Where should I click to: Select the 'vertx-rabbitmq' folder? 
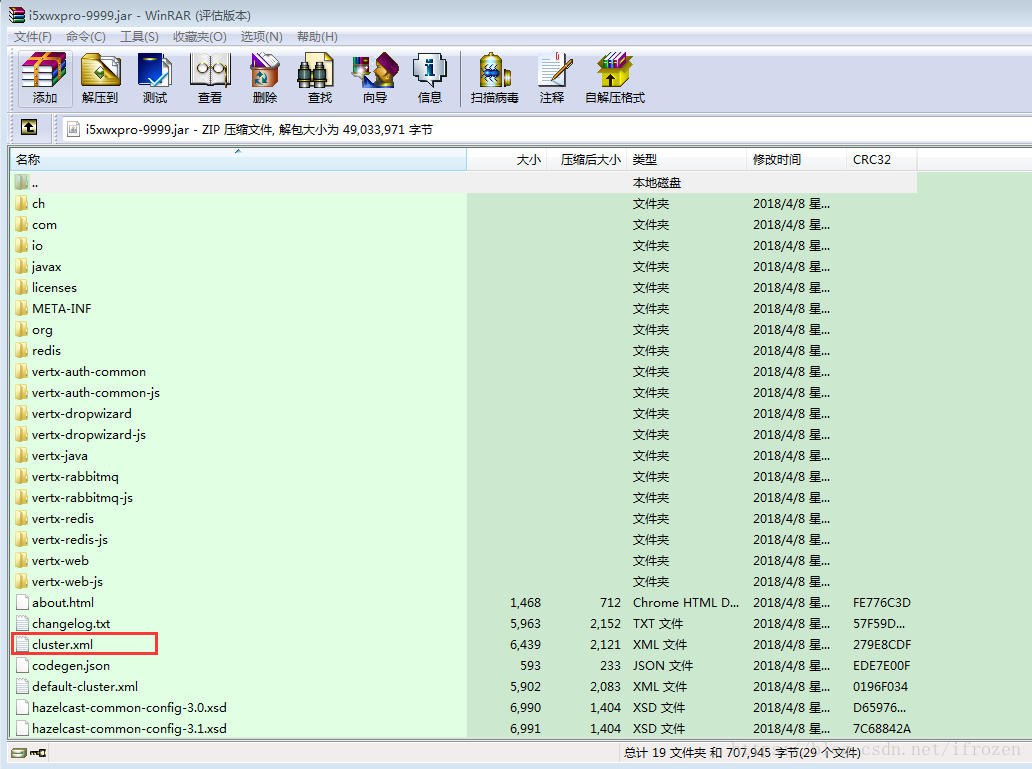click(x=67, y=477)
